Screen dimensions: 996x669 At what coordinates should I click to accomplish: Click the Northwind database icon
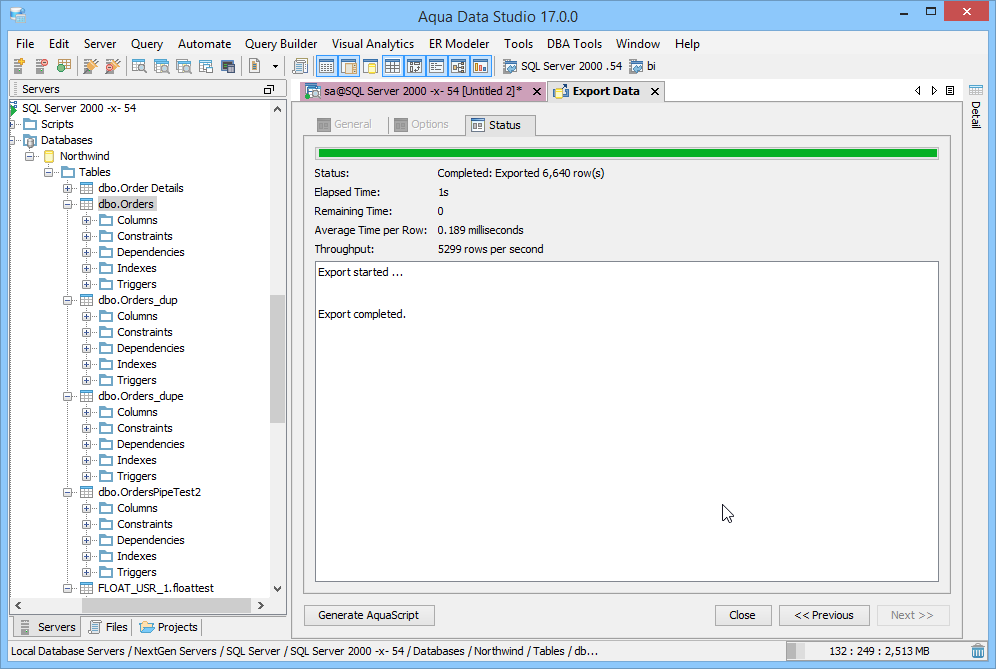coord(49,156)
